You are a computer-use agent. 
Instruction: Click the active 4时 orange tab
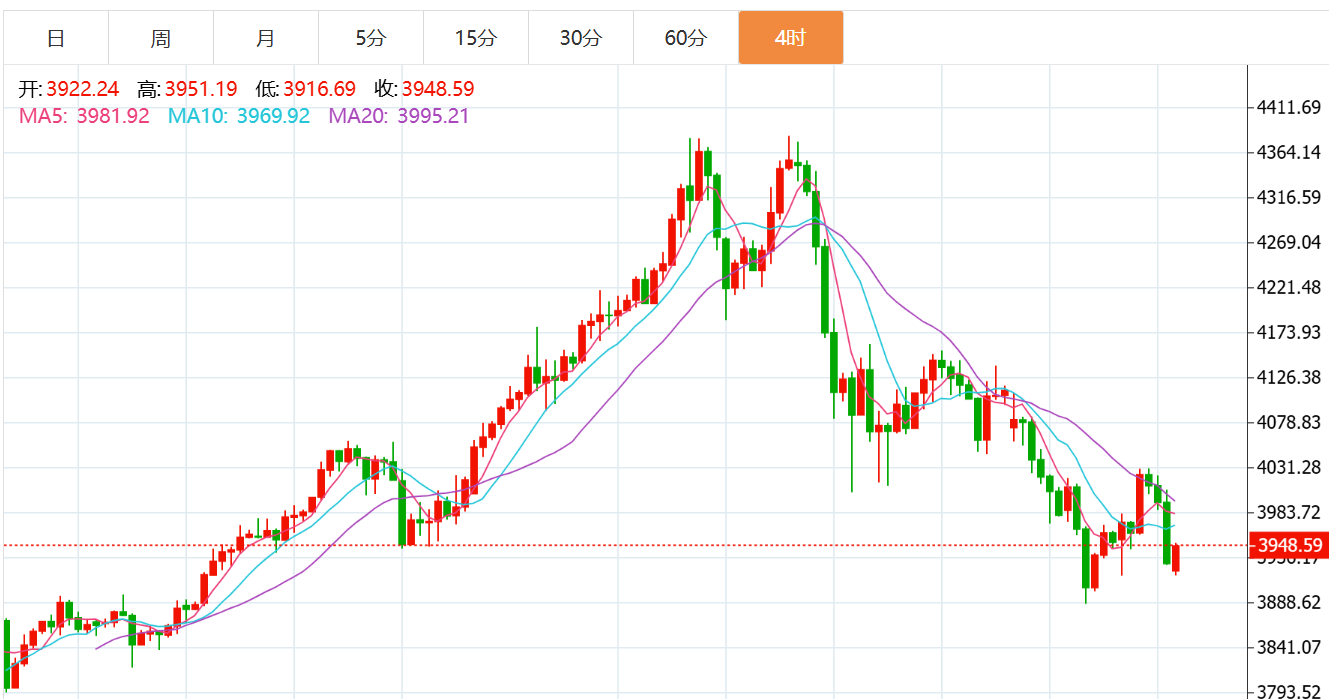click(791, 38)
